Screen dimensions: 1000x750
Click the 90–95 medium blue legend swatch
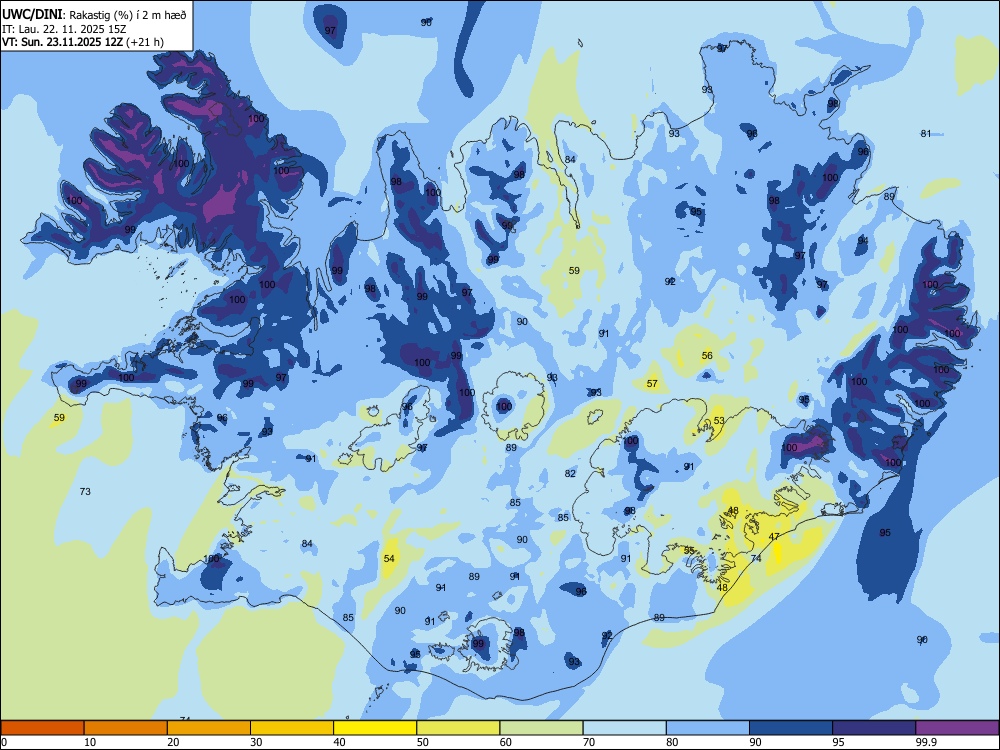pyautogui.click(x=791, y=728)
